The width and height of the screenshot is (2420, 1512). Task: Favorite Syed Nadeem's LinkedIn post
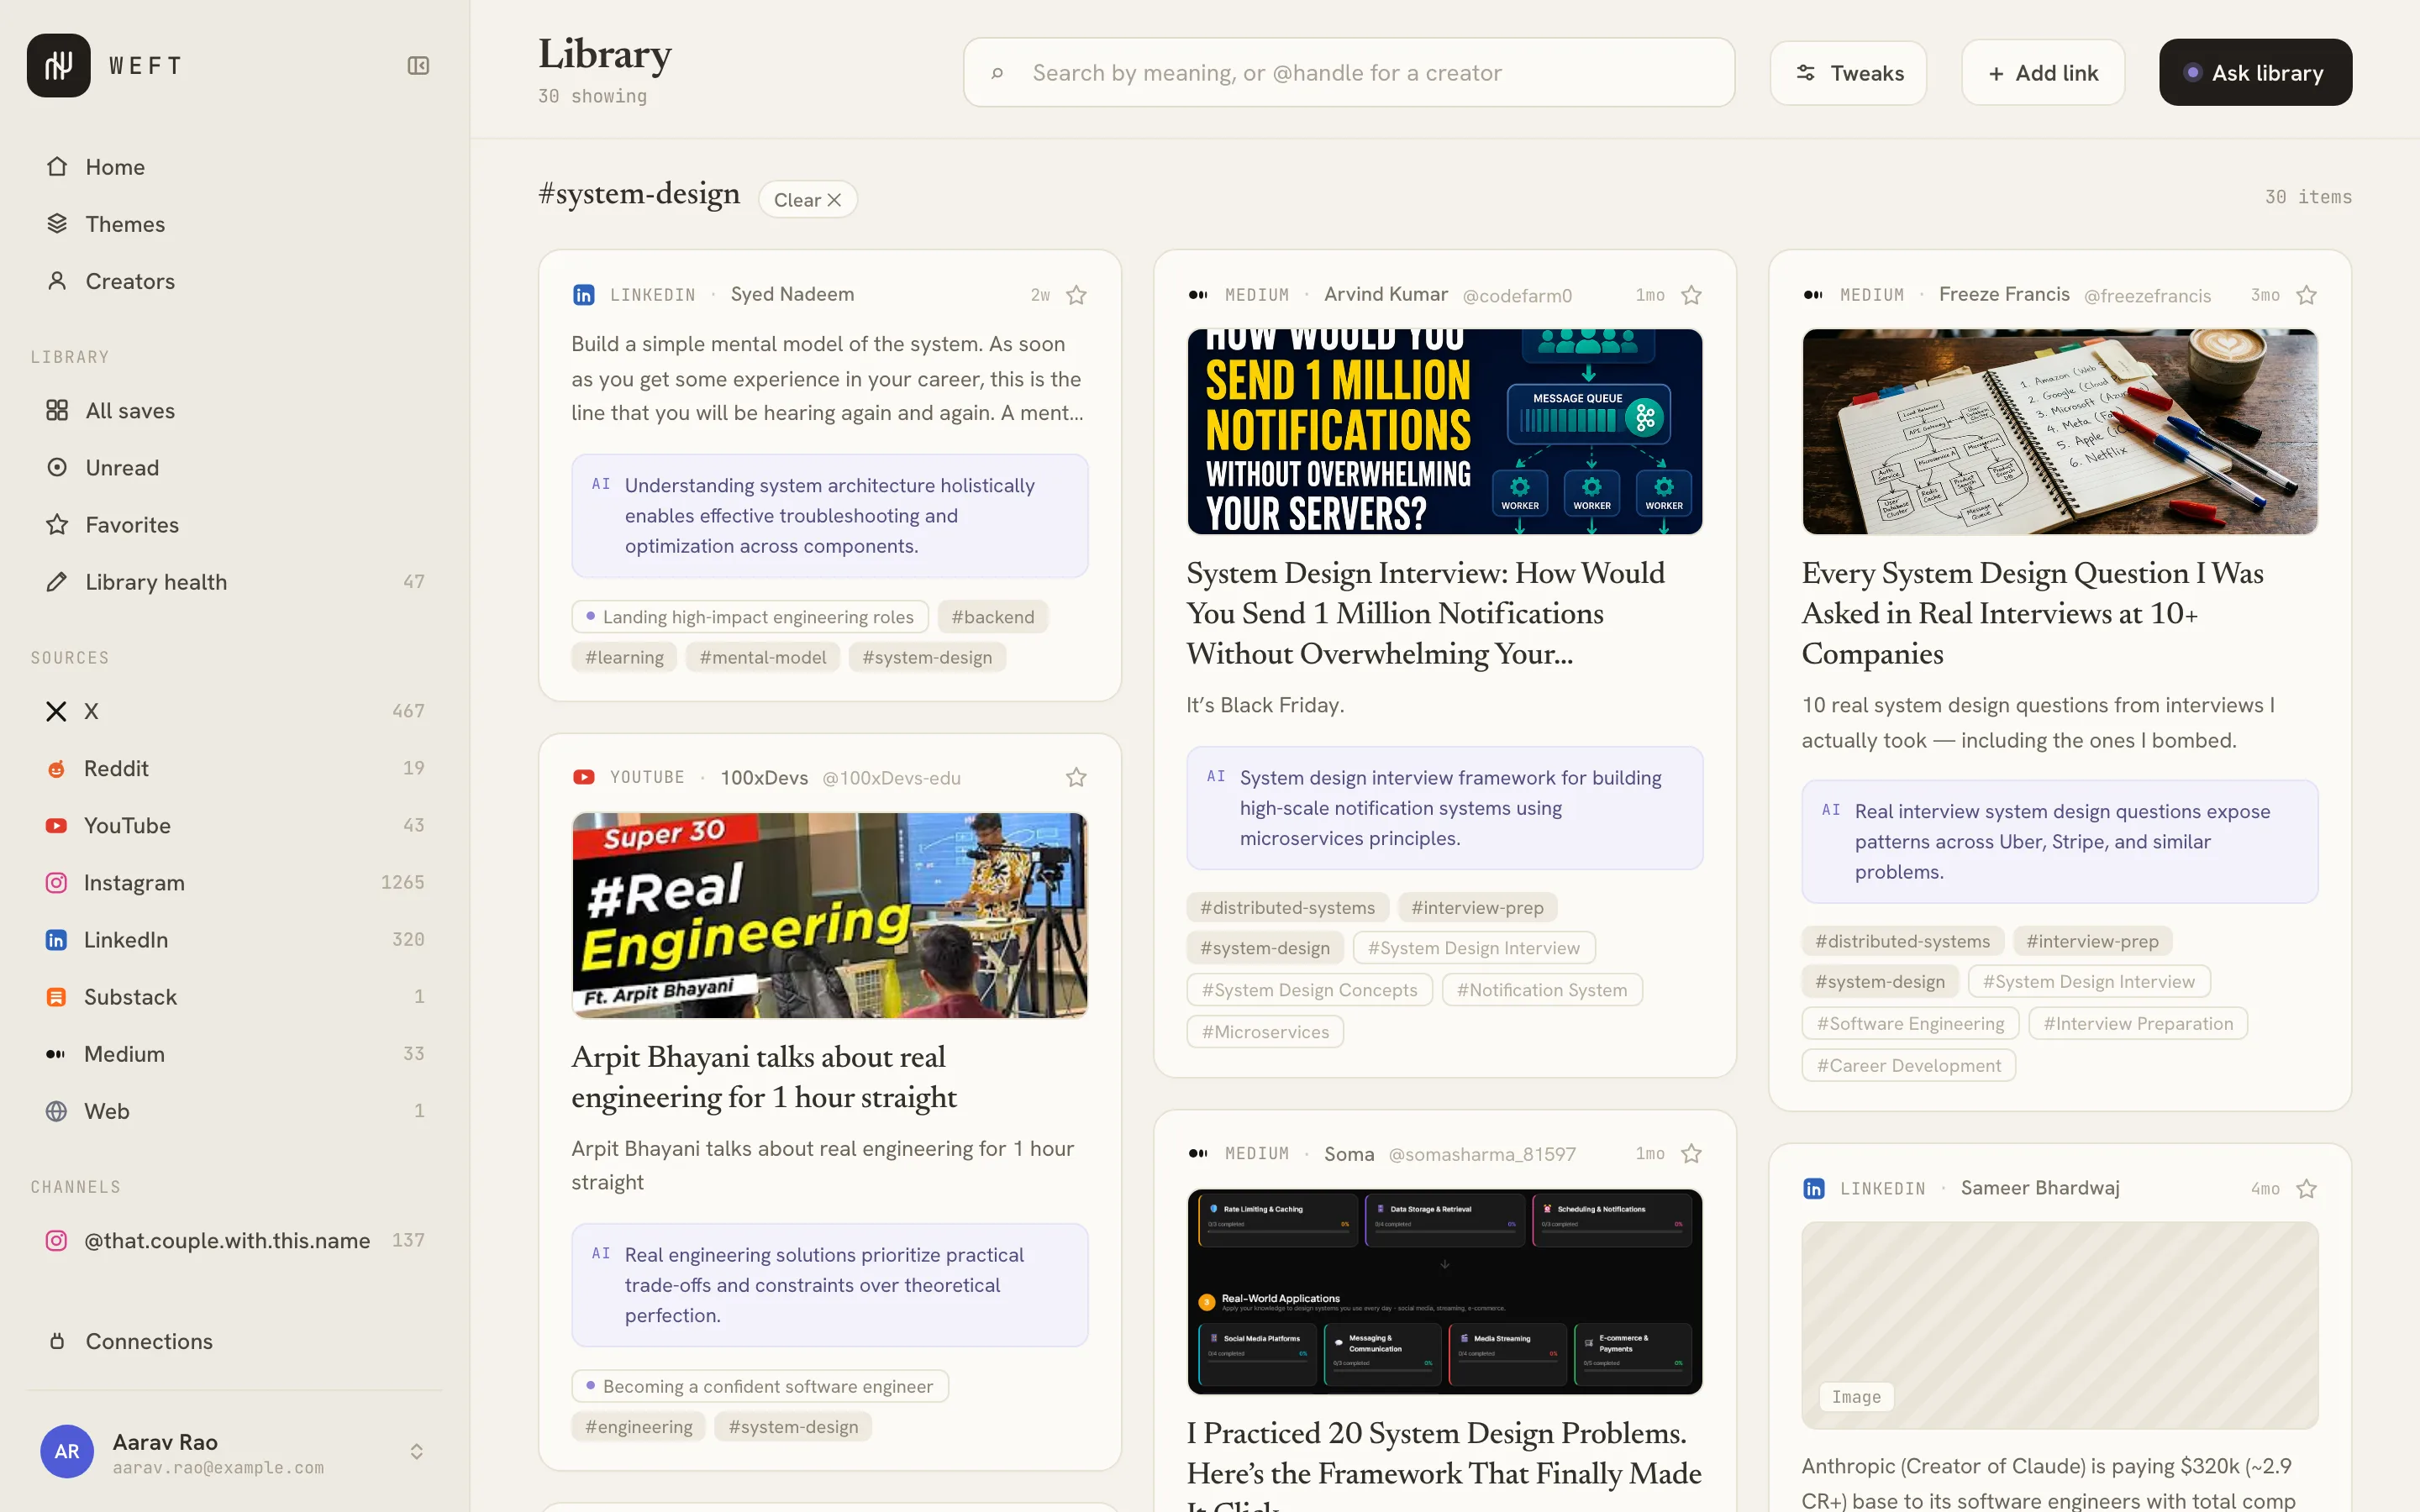pos(1076,295)
